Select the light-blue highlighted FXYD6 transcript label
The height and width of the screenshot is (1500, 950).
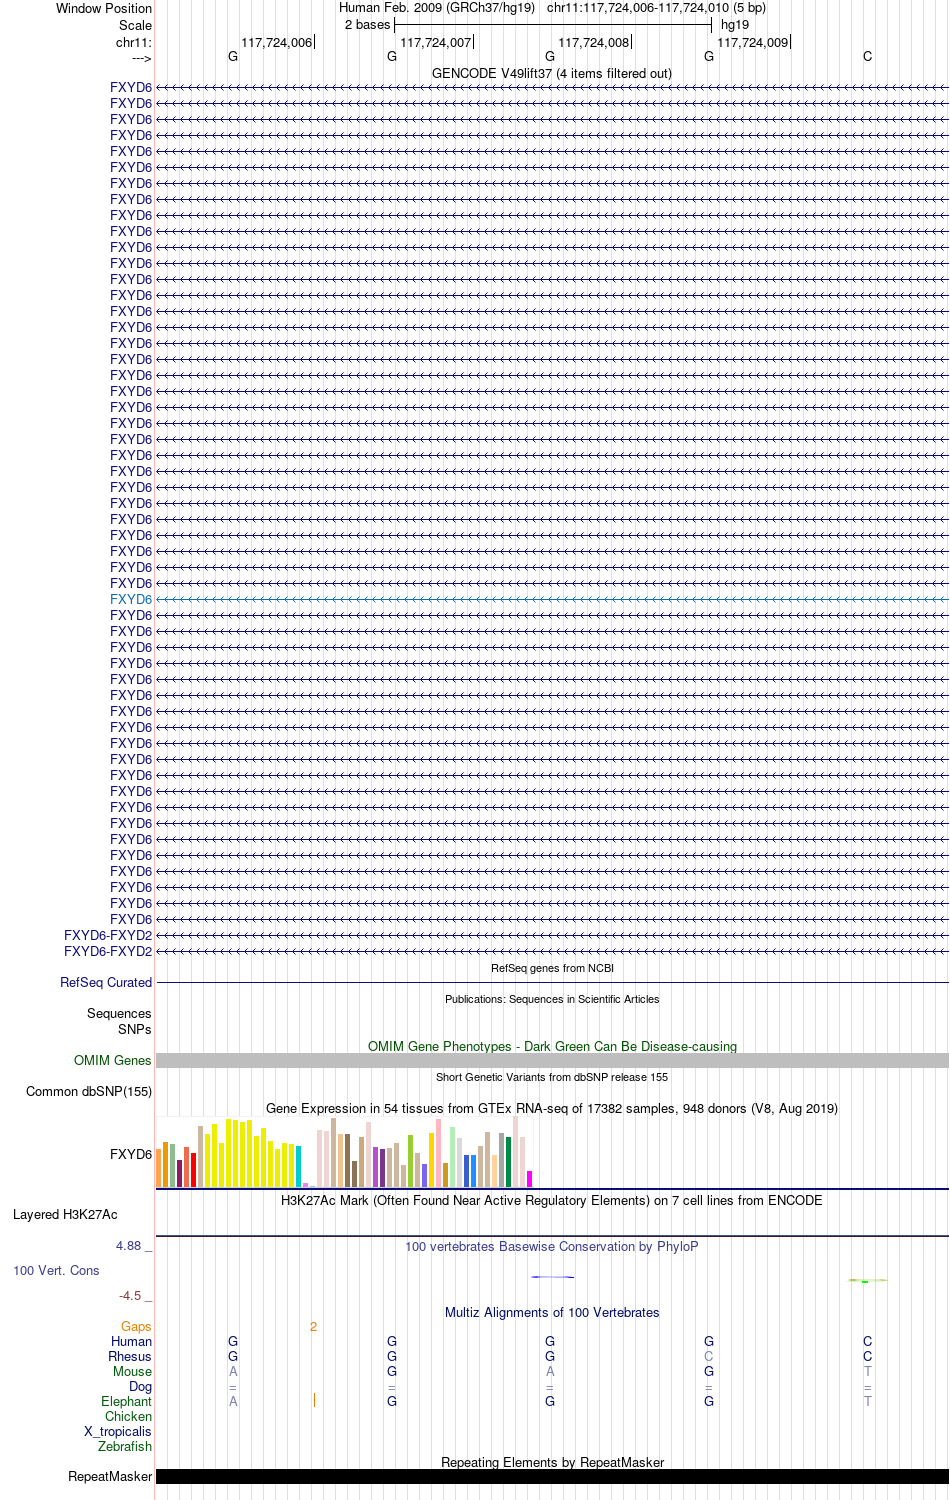point(131,599)
